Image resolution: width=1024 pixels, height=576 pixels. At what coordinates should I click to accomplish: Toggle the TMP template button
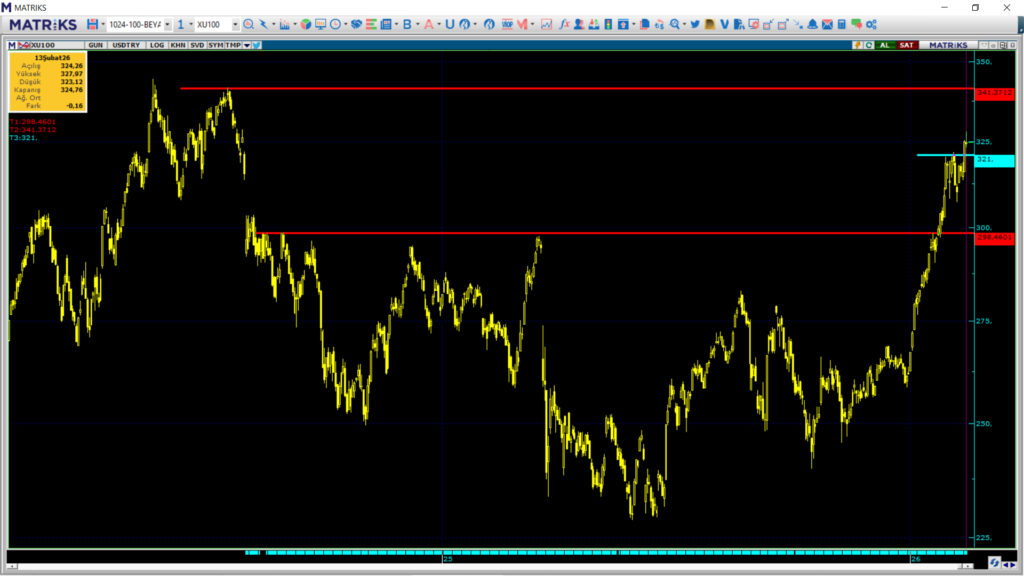click(x=233, y=45)
